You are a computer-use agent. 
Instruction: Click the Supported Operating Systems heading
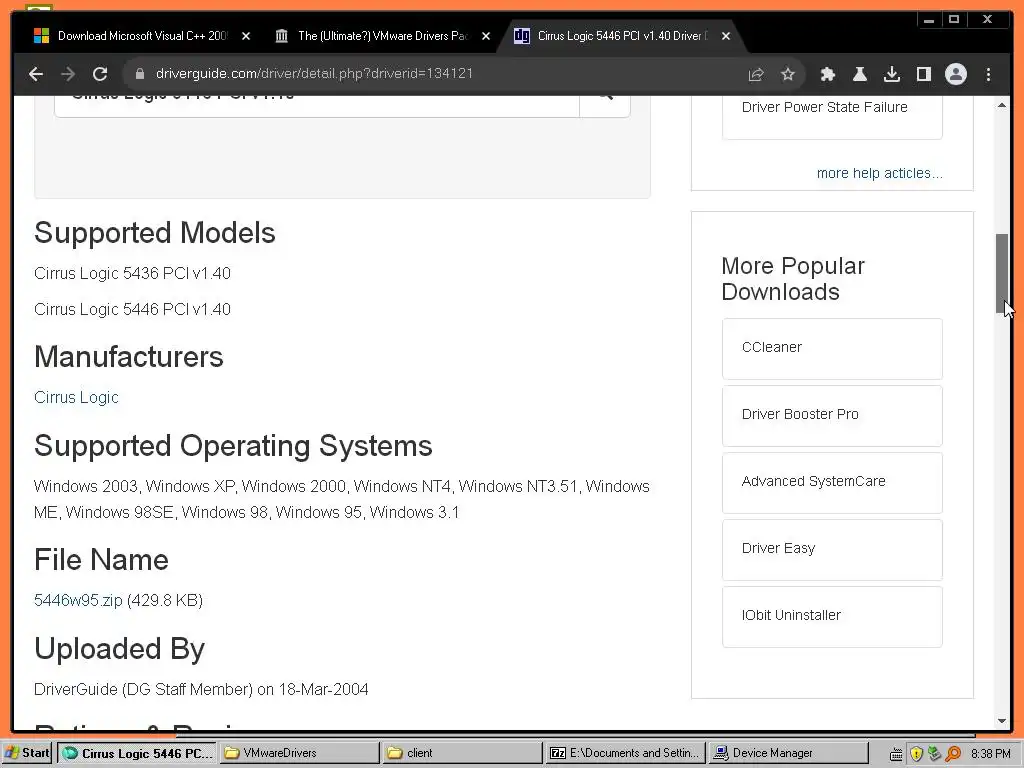[x=233, y=447]
